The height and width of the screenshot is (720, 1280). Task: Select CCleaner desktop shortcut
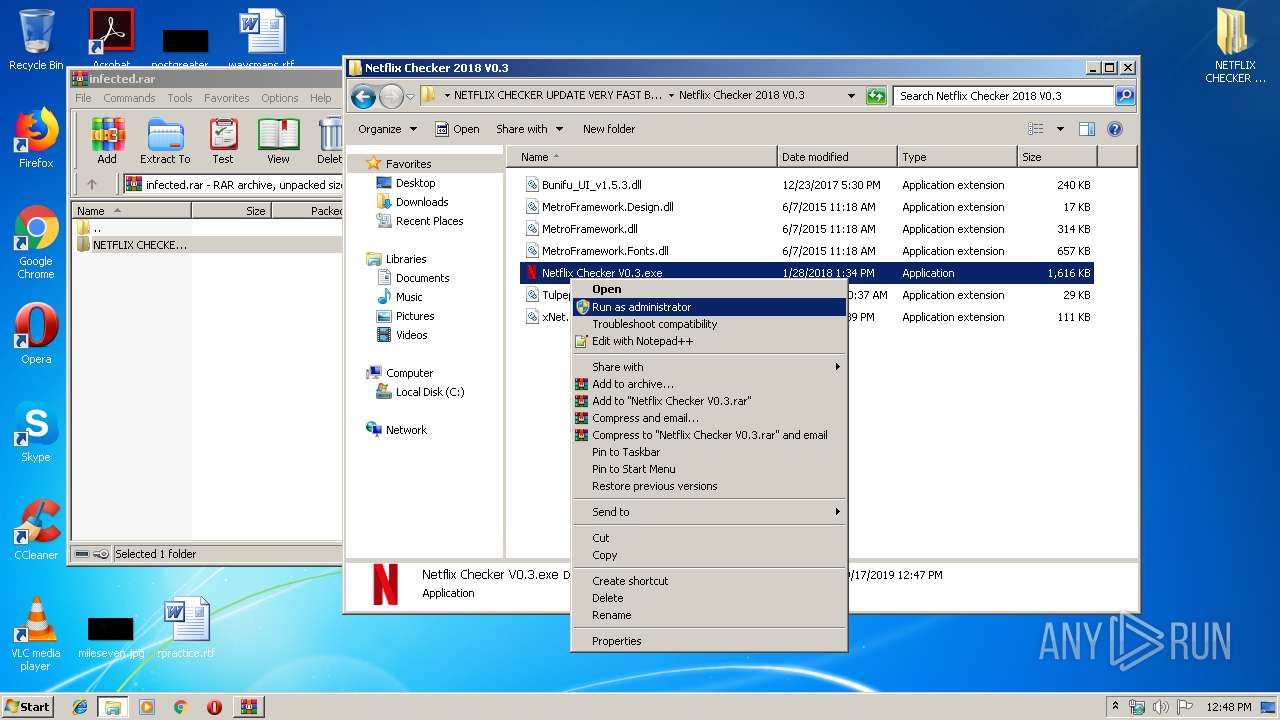[x=36, y=530]
